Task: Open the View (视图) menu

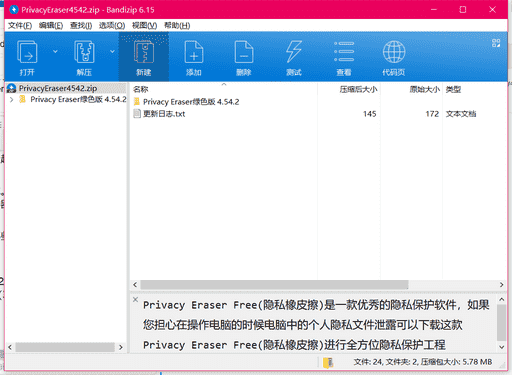Action: (x=144, y=26)
